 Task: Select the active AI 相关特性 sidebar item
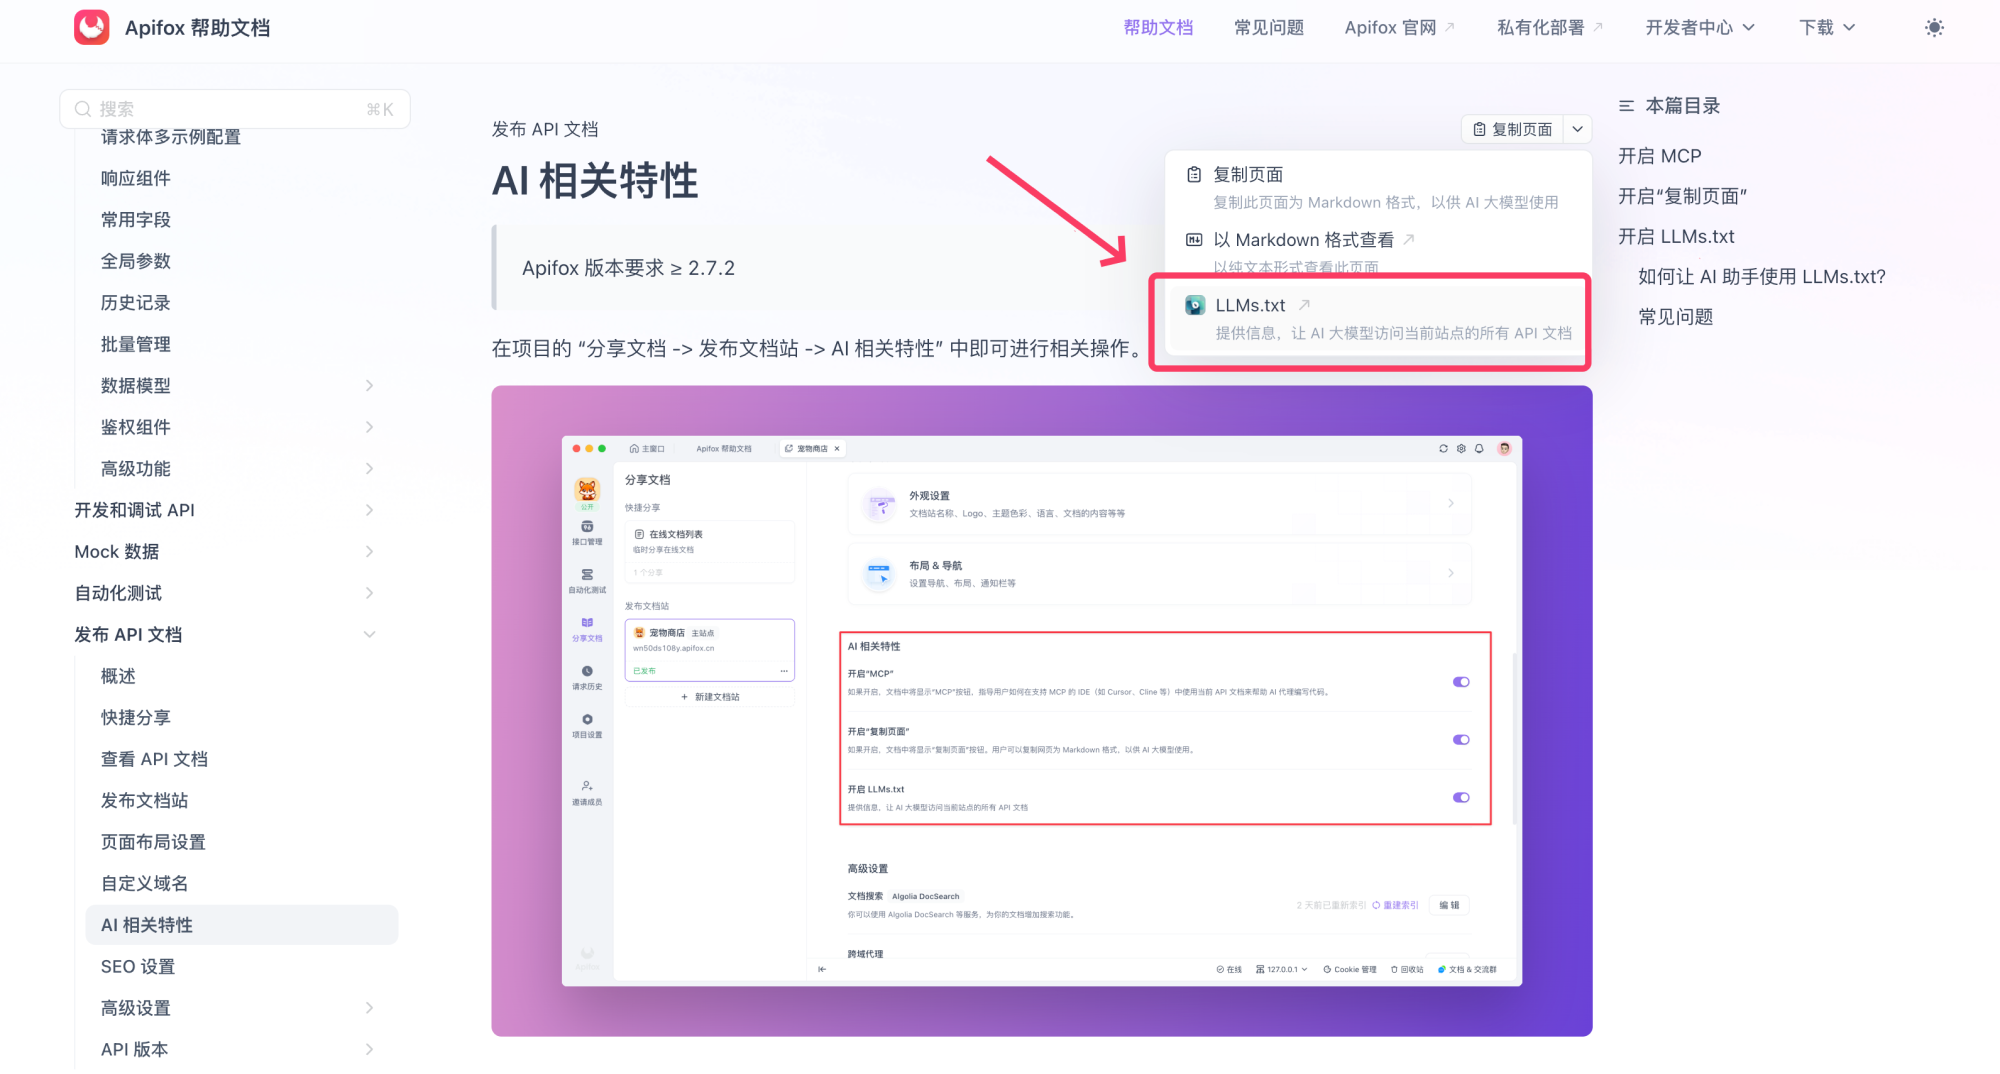pos(242,925)
